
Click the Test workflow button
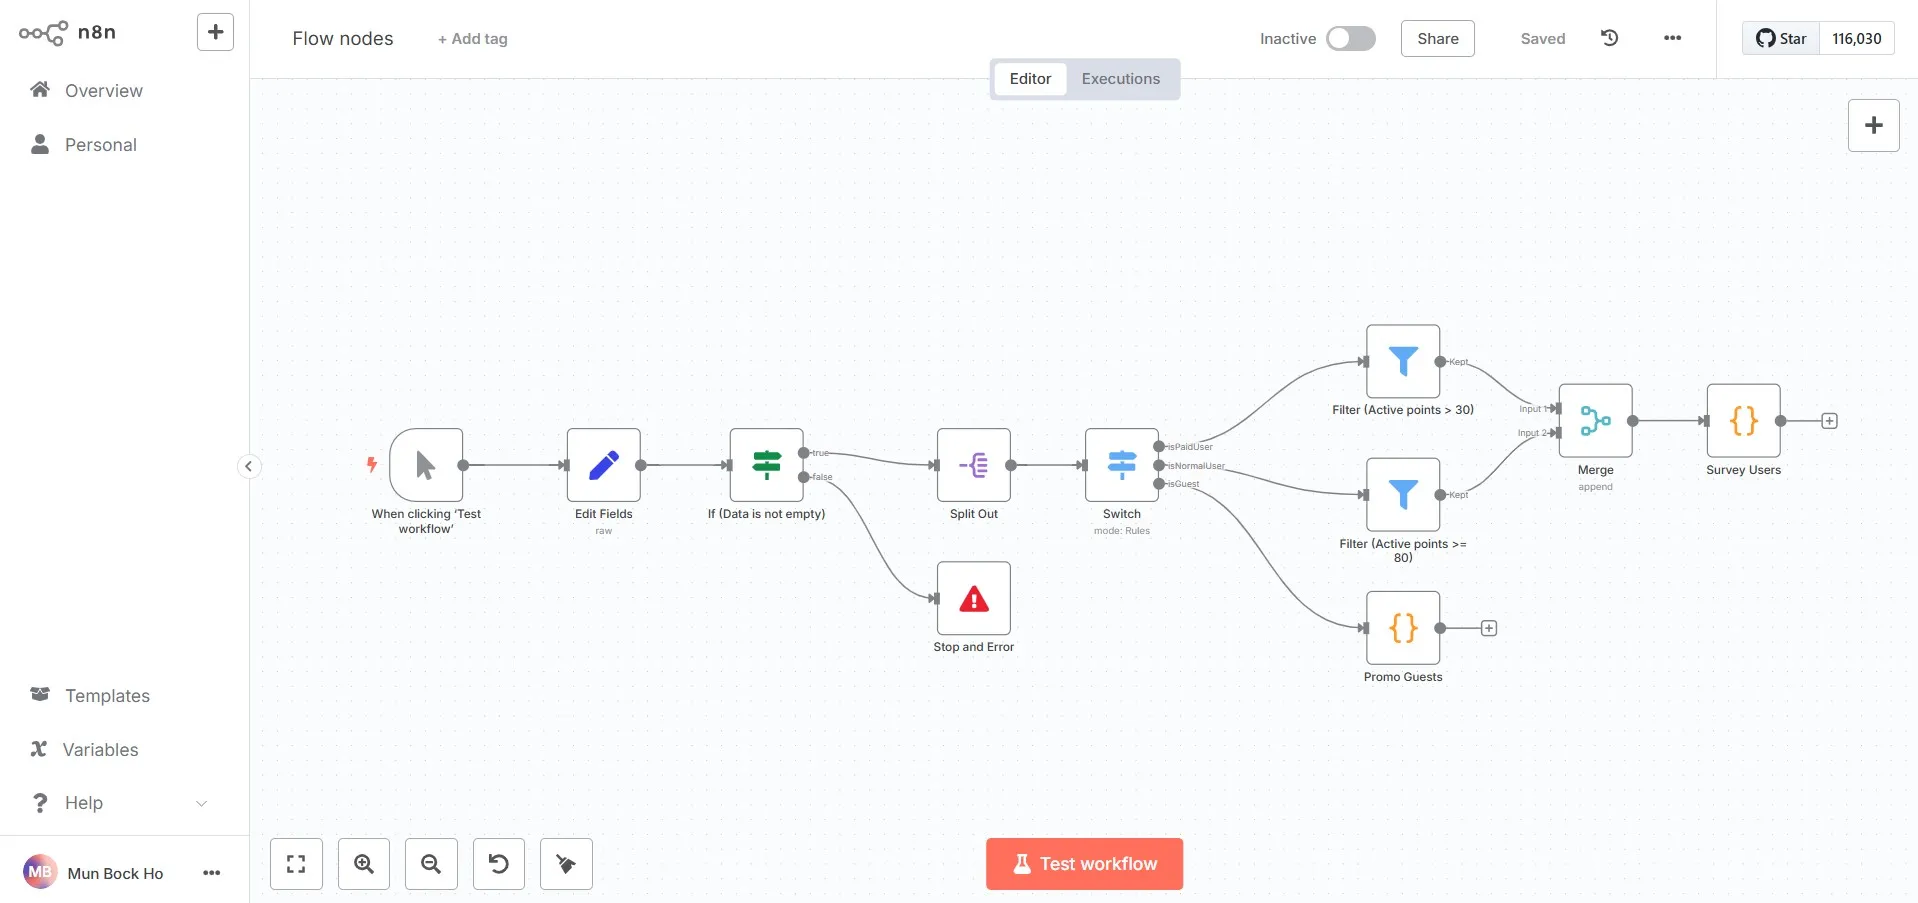(x=1084, y=864)
